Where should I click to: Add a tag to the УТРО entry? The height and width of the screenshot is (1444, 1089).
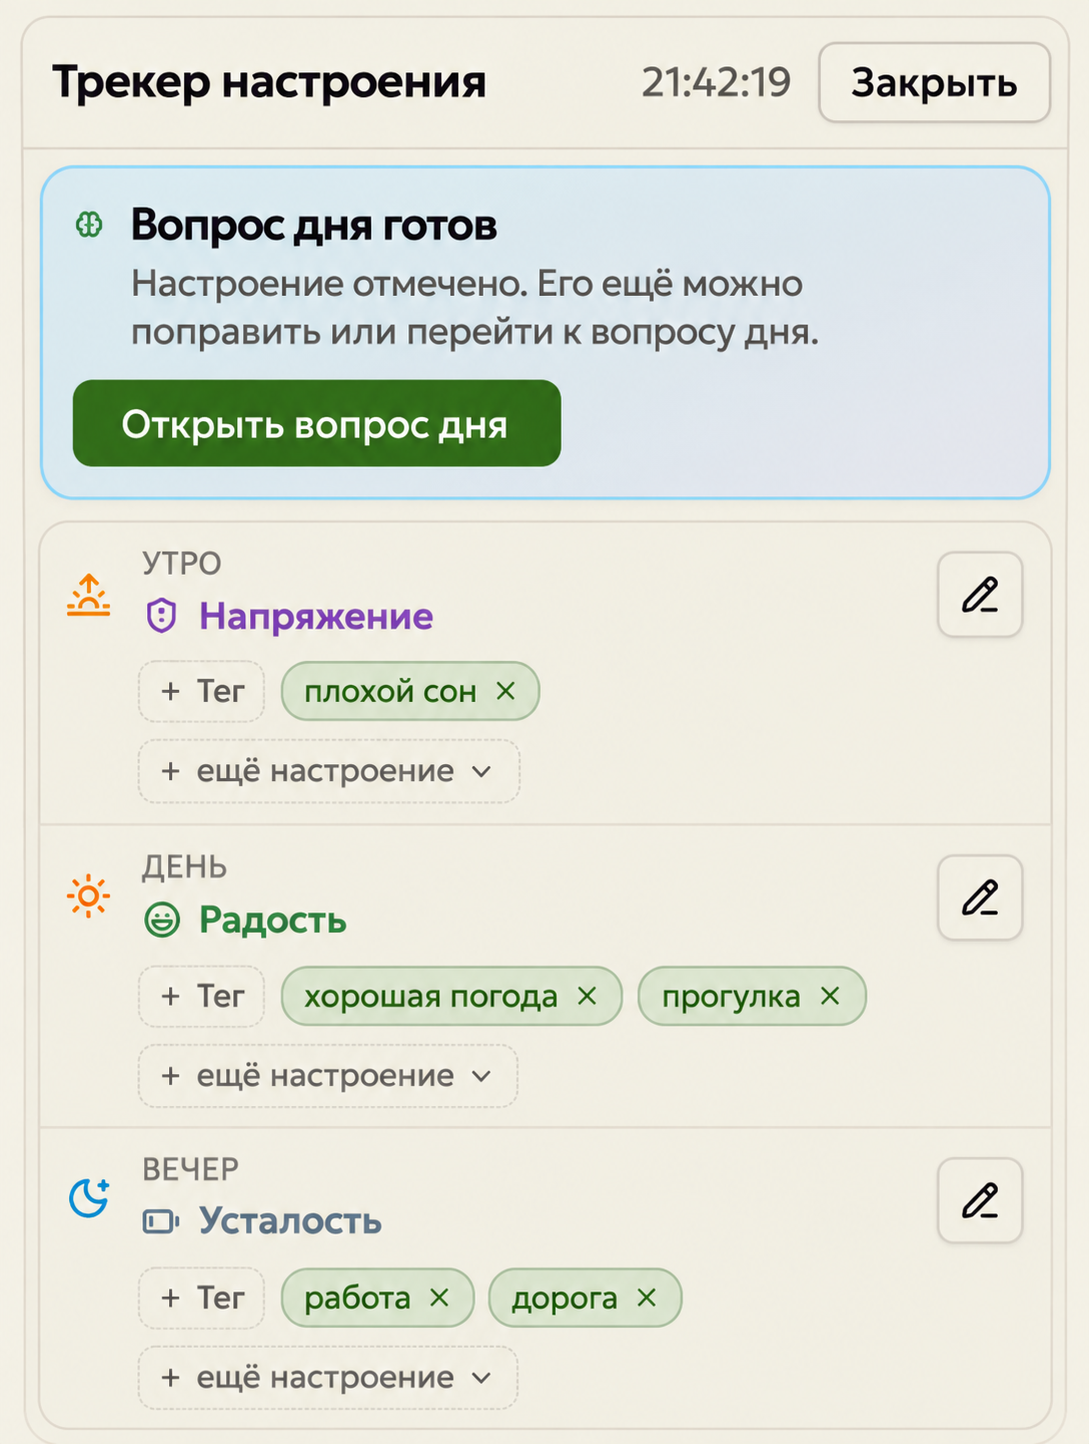(202, 691)
